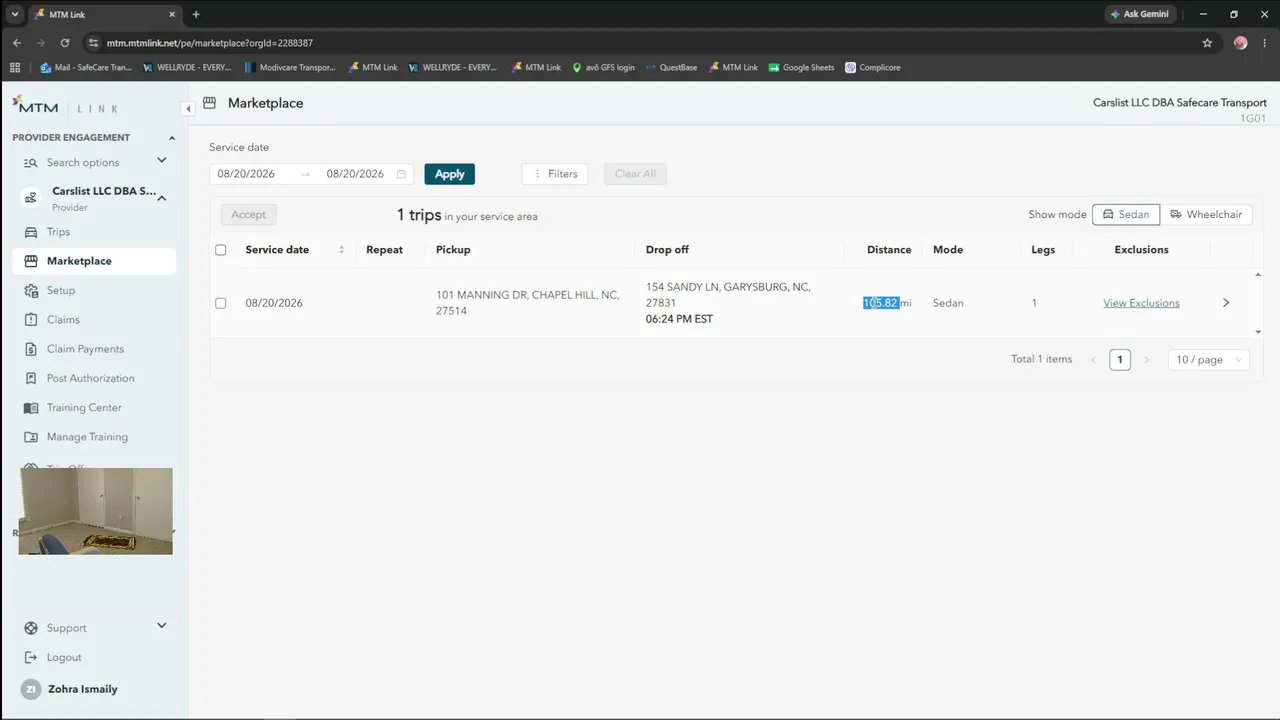Image resolution: width=1280 pixels, height=720 pixels.
Task: Open the GFS login bookmark
Action: click(x=603, y=68)
